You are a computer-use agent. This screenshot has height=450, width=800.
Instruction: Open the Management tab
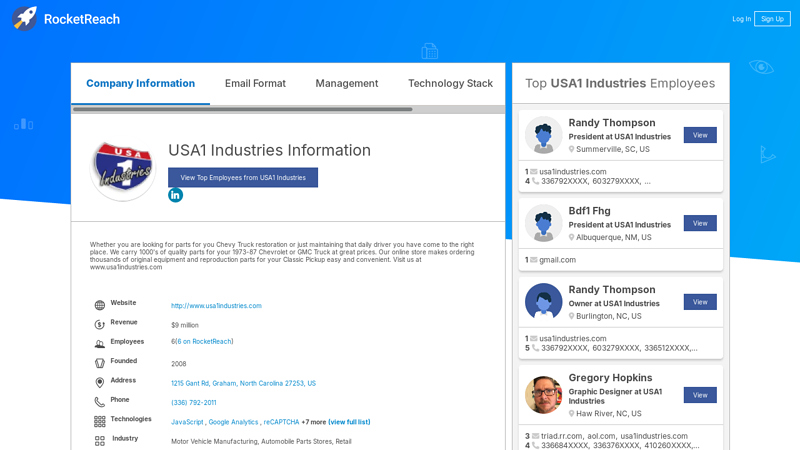(346, 83)
